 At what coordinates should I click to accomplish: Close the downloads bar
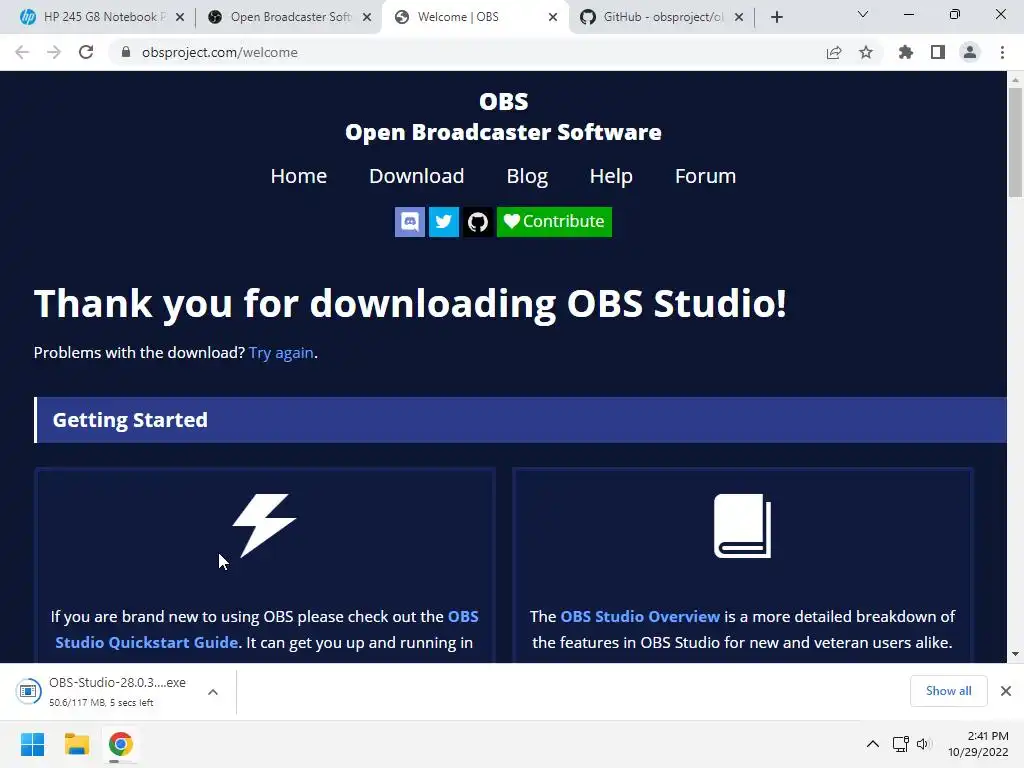pyautogui.click(x=1006, y=691)
